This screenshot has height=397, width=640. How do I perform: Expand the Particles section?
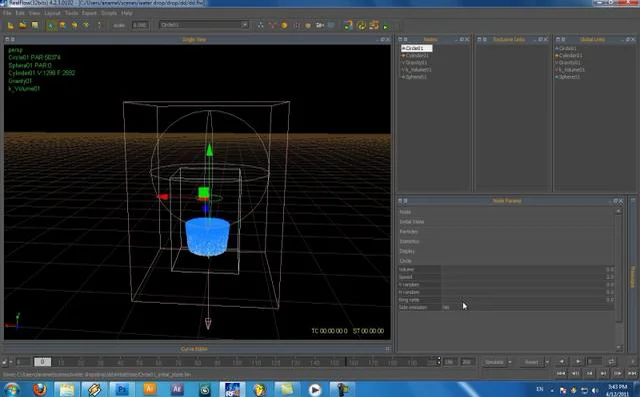pos(506,231)
